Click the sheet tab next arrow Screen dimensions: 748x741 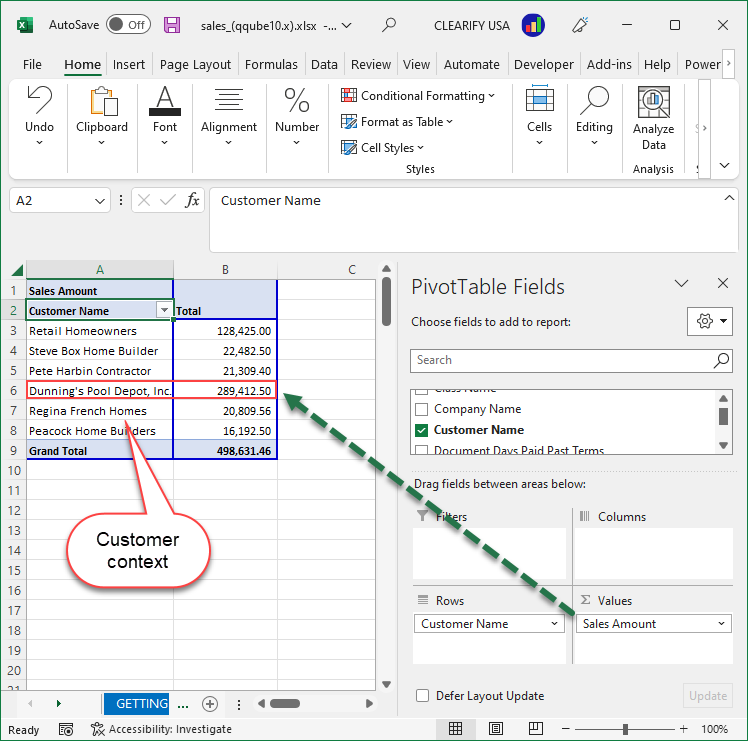click(x=59, y=704)
